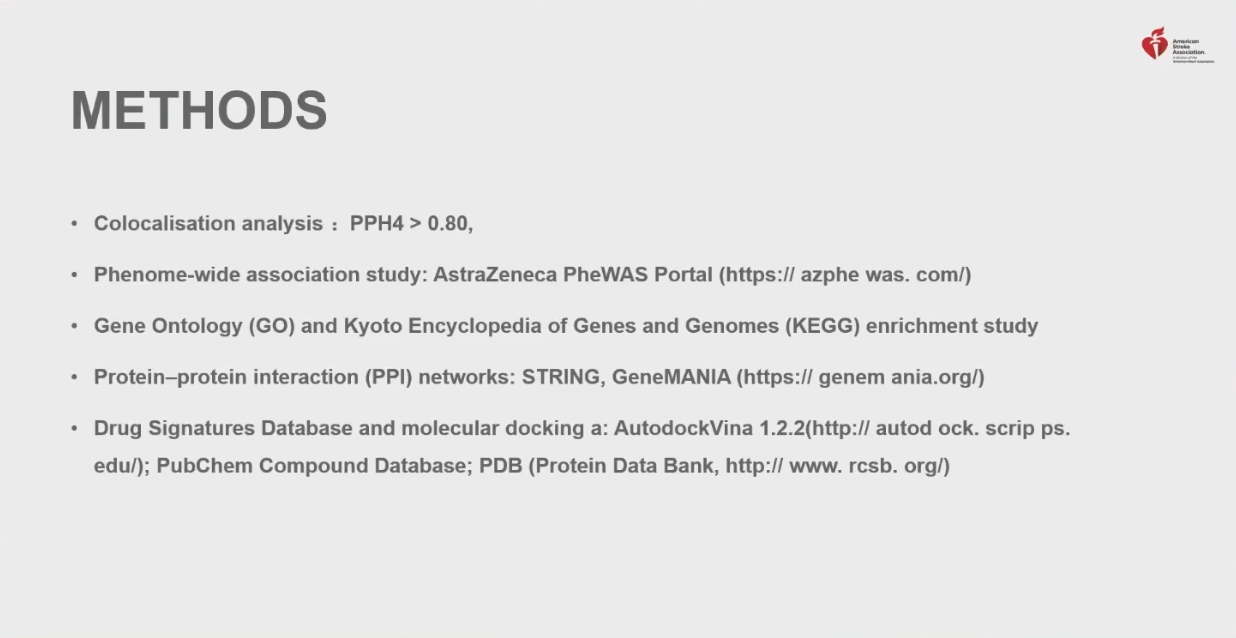The height and width of the screenshot is (638, 1236).
Task: Click the Protein–protein interaction (PPI) networks text
Action: point(304,377)
